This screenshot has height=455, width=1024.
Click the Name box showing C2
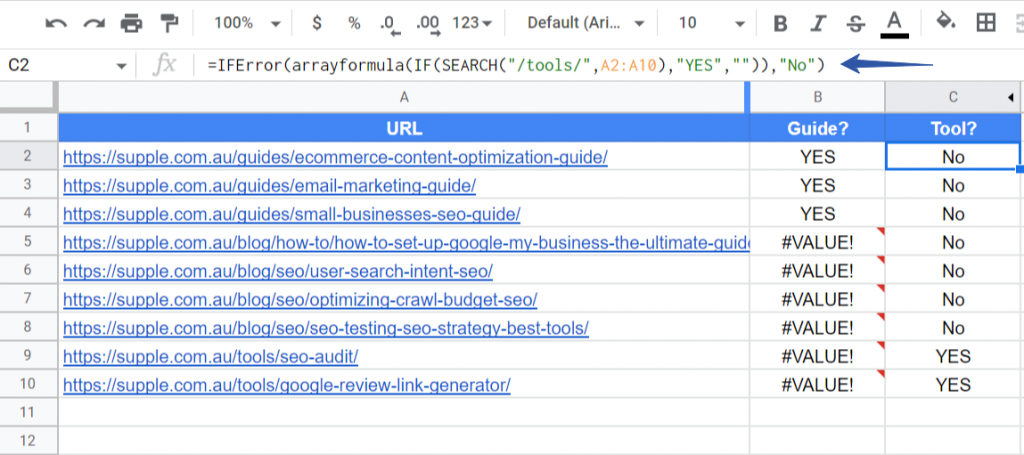coord(67,65)
